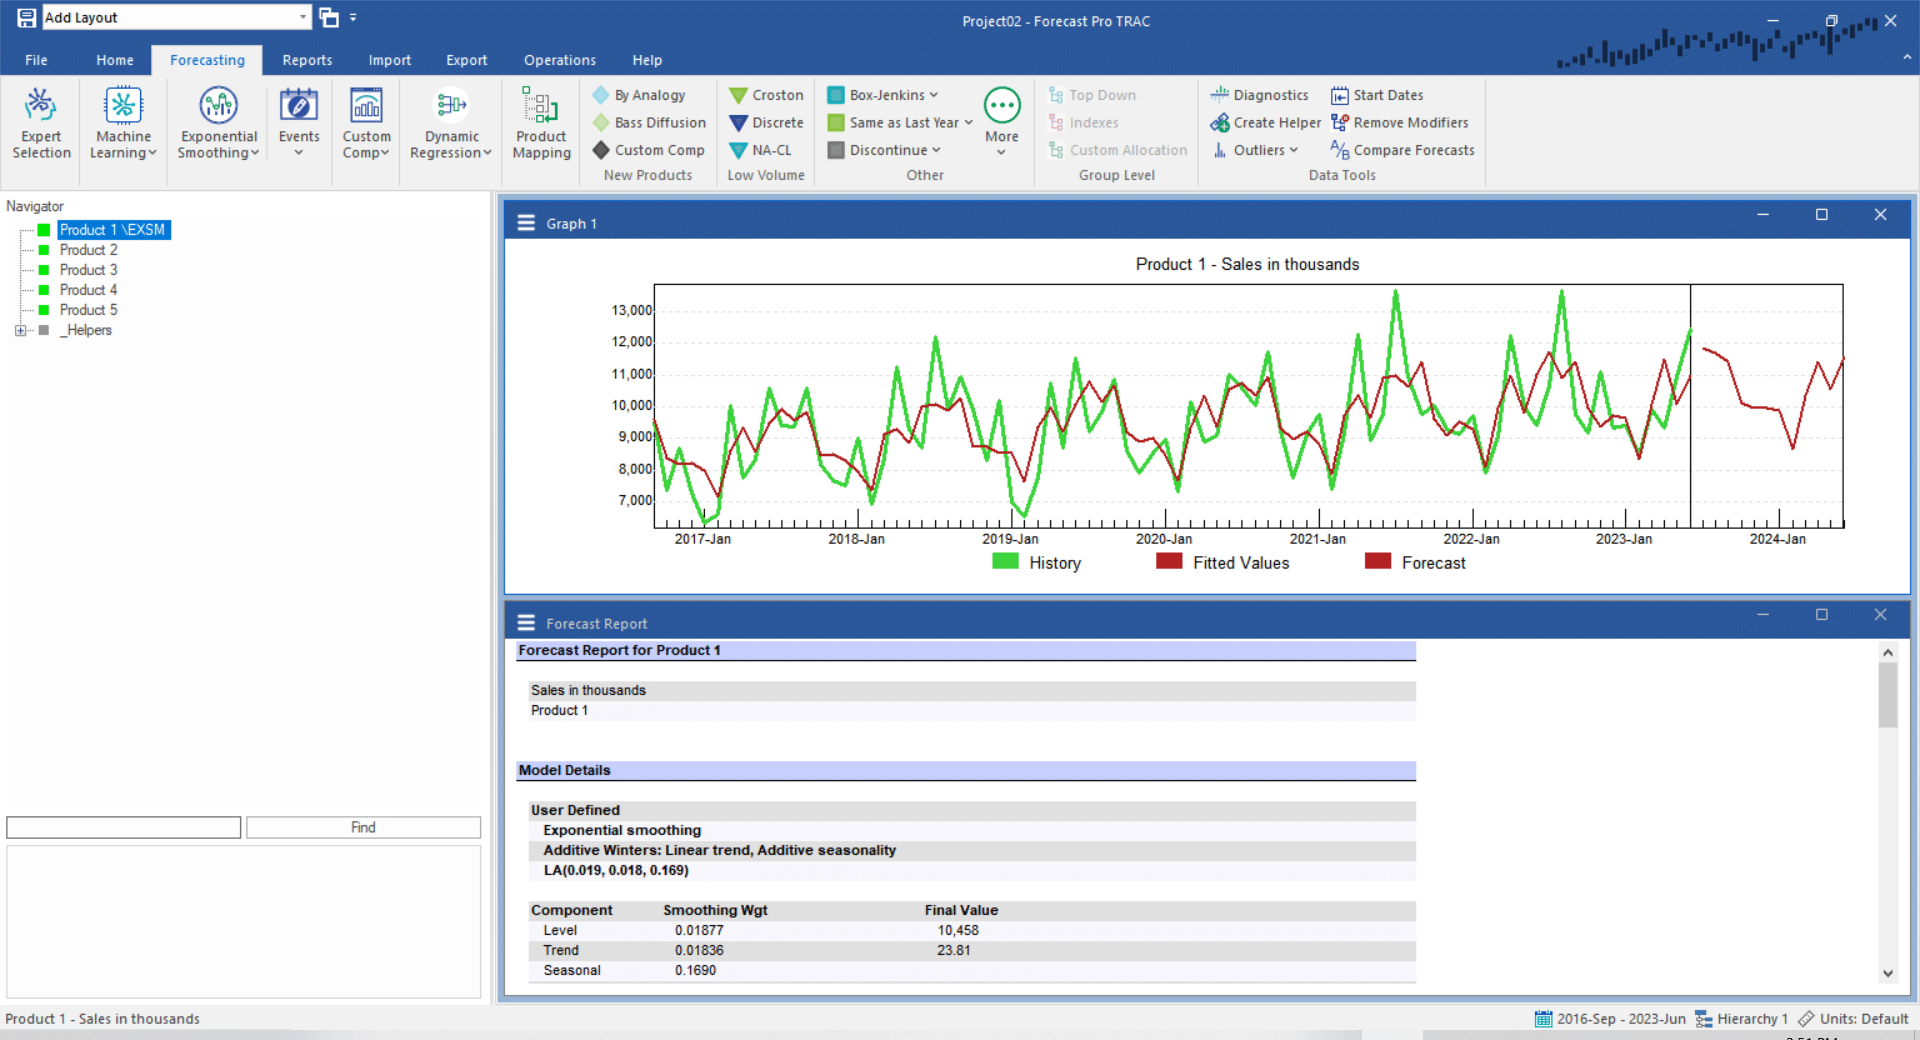Switch to the Reports tab
This screenshot has width=1920, height=1040.
[307, 60]
